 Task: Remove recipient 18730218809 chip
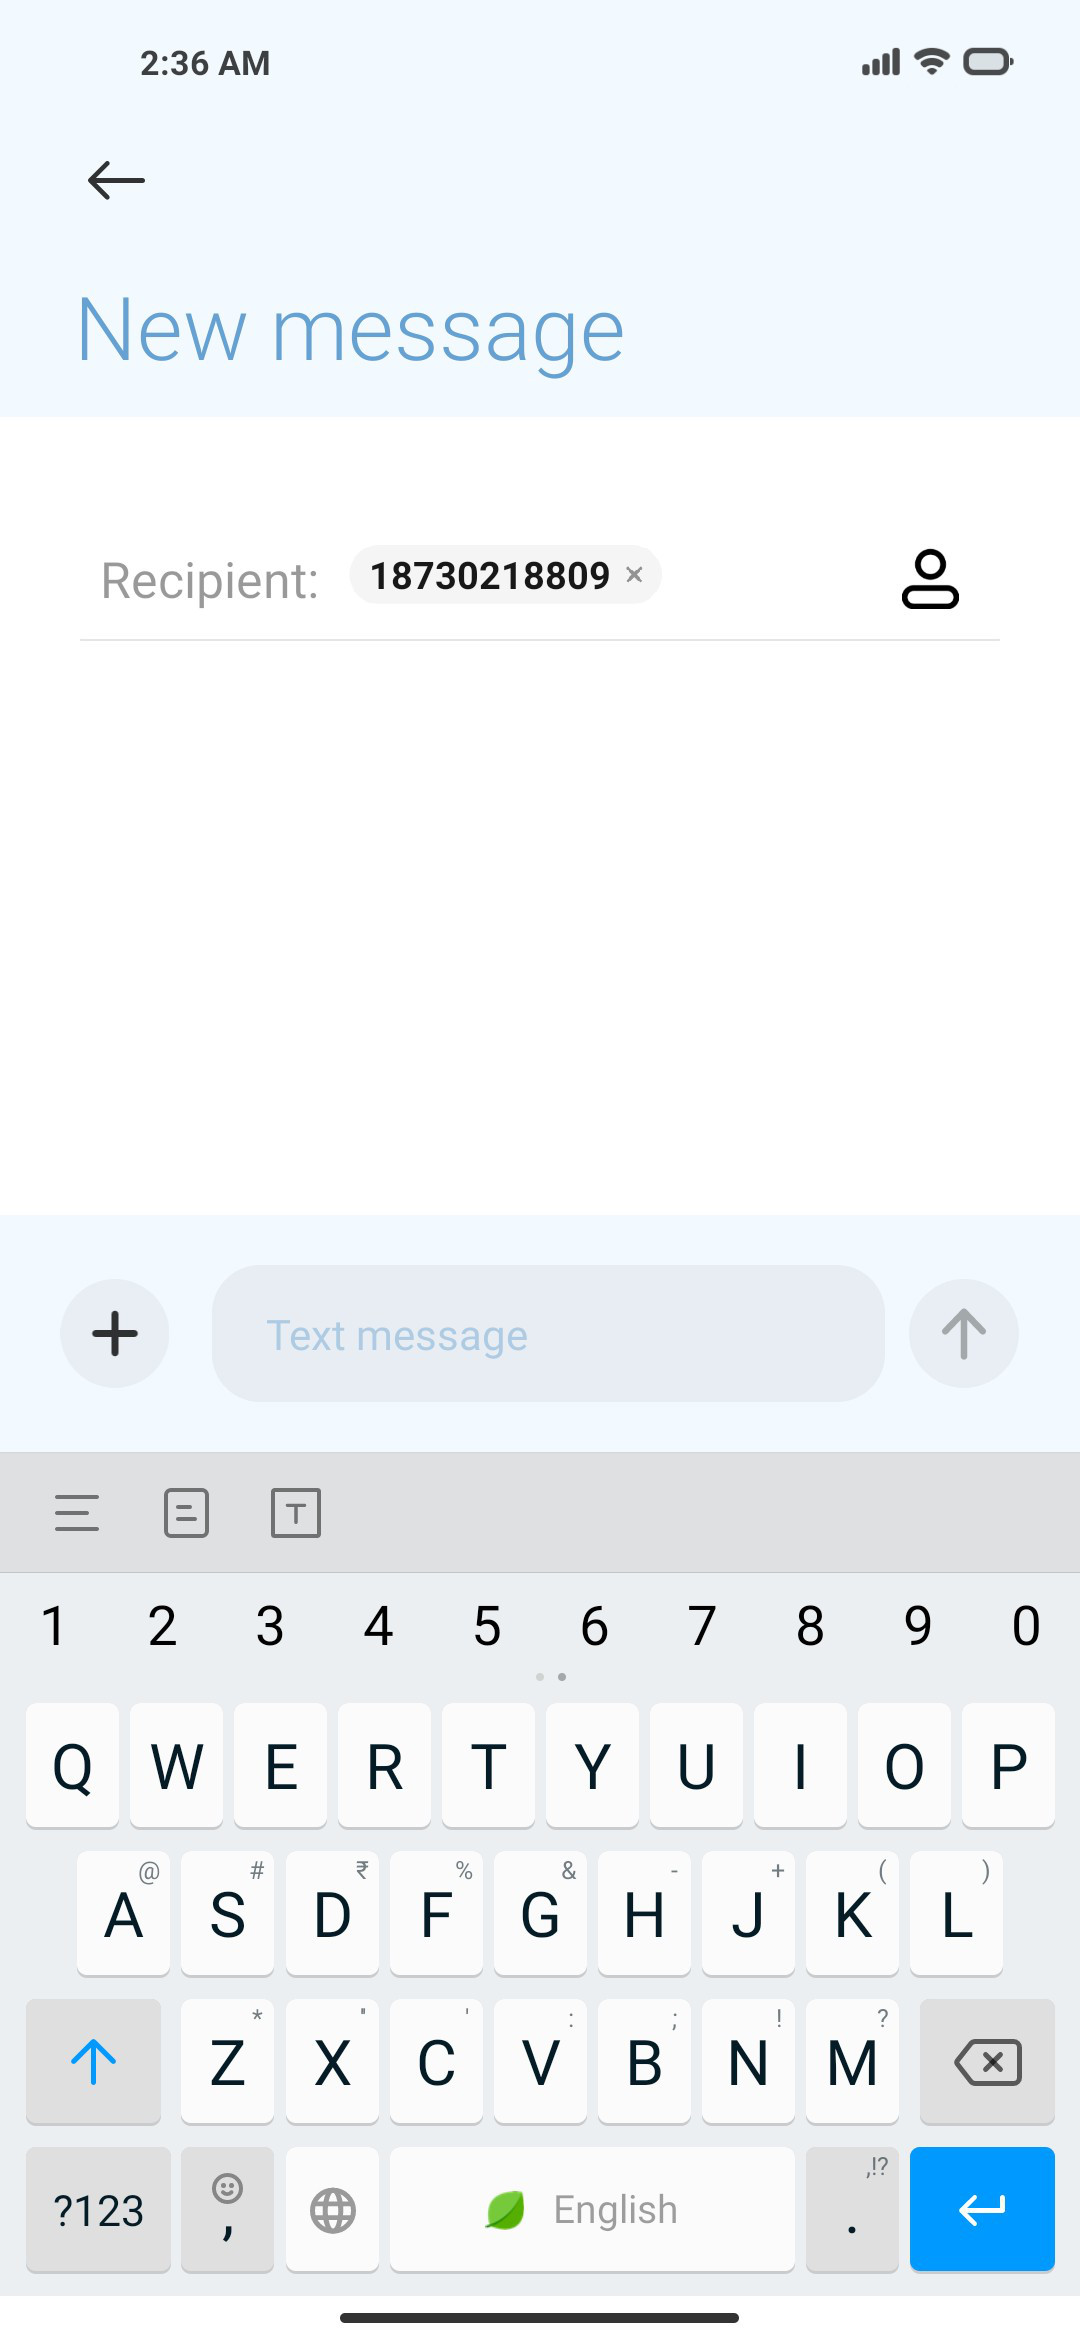pos(634,575)
